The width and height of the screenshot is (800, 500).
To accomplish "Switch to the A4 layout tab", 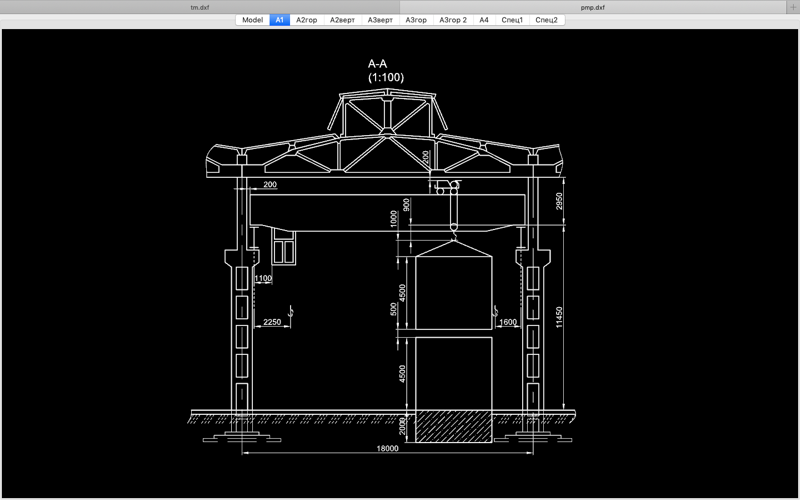I will point(484,20).
